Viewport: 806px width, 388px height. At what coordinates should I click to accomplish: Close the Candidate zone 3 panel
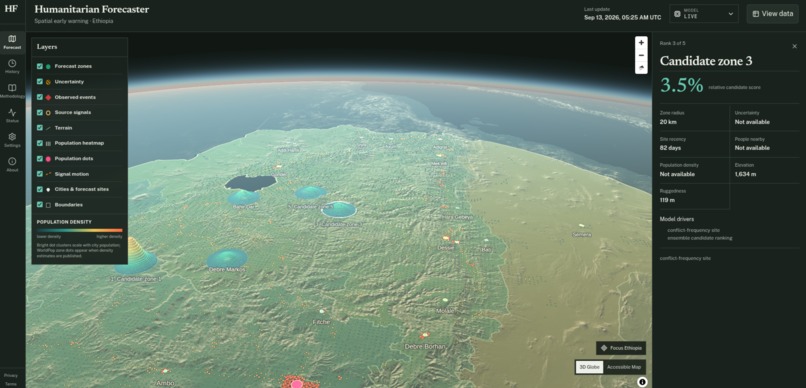[794, 46]
